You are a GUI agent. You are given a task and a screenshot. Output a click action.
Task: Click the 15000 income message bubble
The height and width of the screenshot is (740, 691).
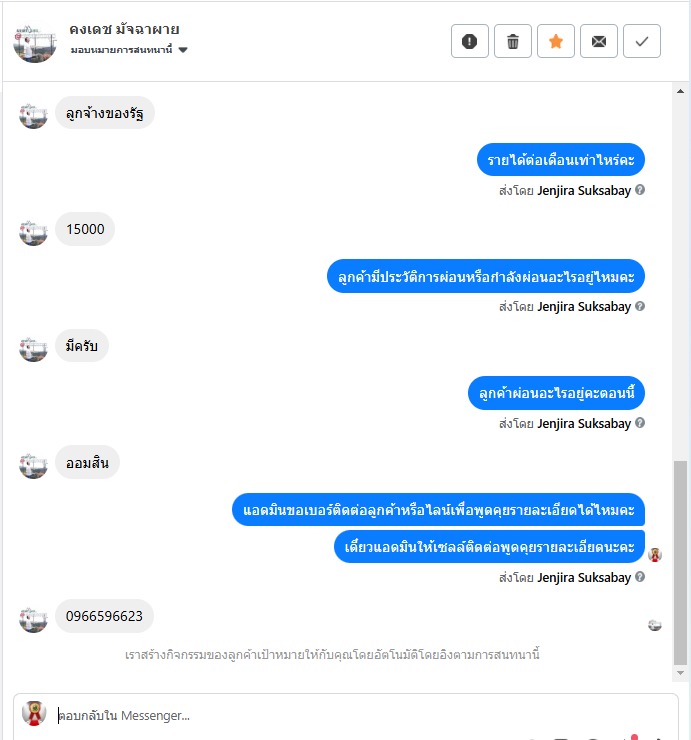pyautogui.click(x=85, y=229)
